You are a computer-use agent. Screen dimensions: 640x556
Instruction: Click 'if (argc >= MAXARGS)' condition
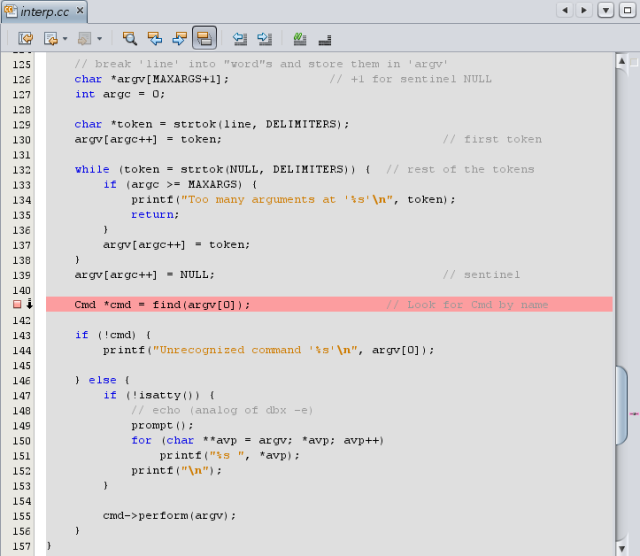coord(173,185)
